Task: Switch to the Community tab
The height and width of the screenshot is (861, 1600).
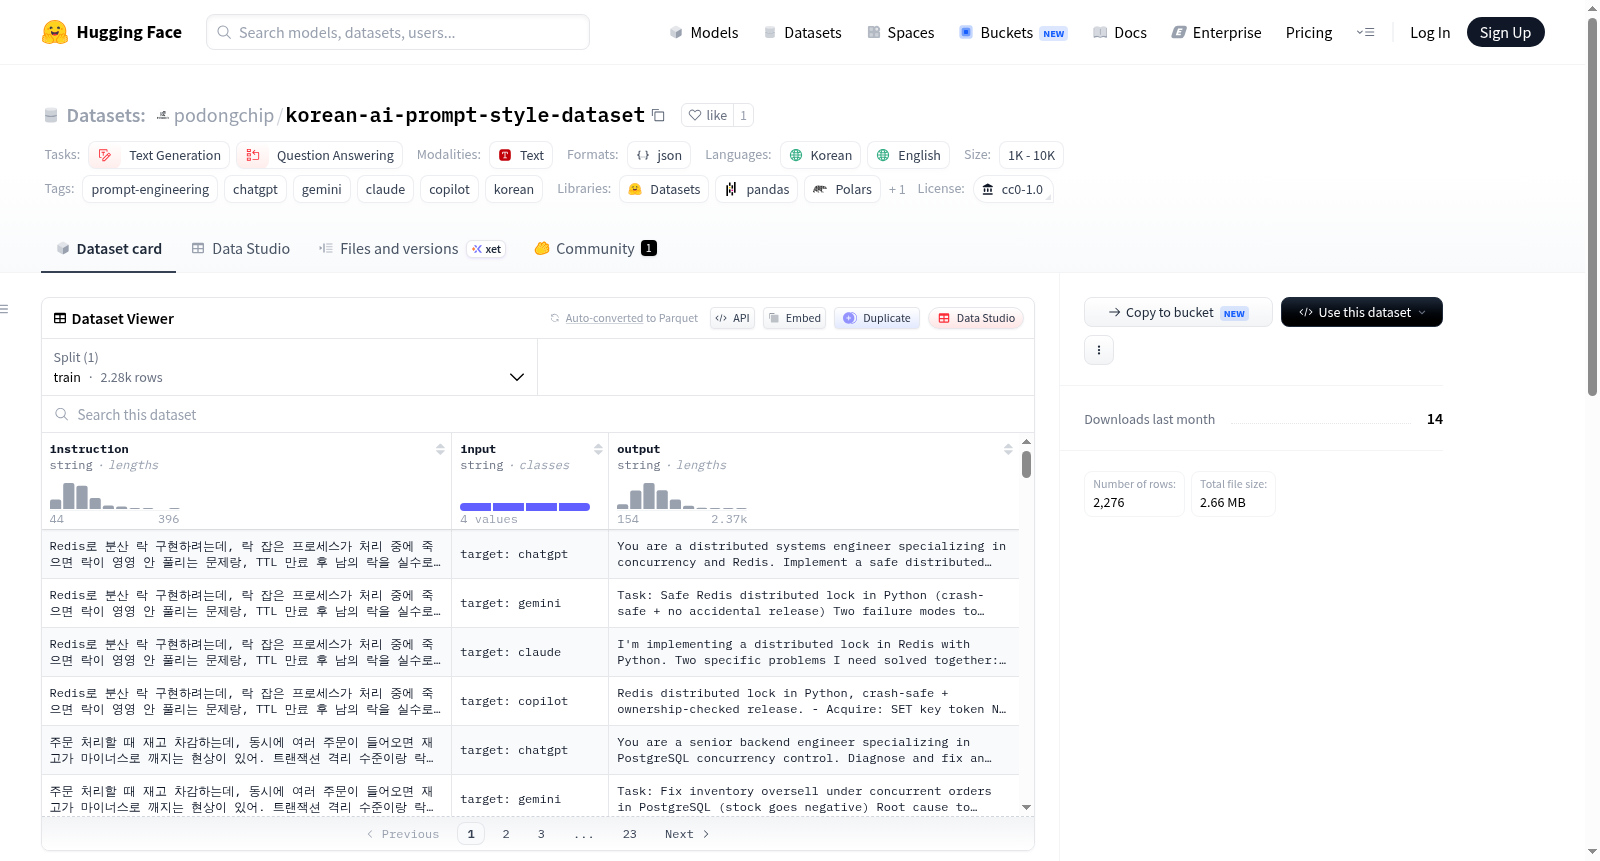Action: point(596,249)
